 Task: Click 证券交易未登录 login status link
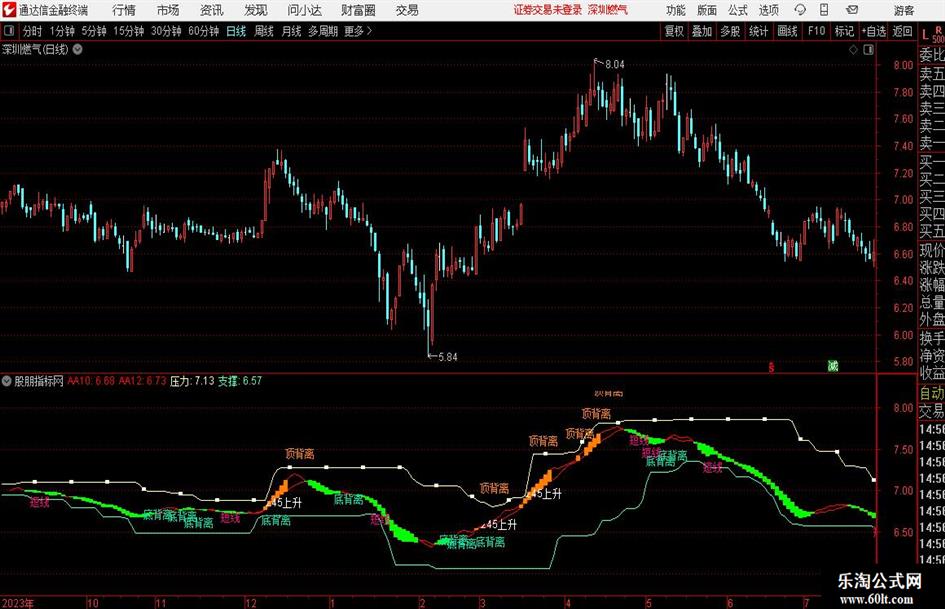pyautogui.click(x=548, y=10)
